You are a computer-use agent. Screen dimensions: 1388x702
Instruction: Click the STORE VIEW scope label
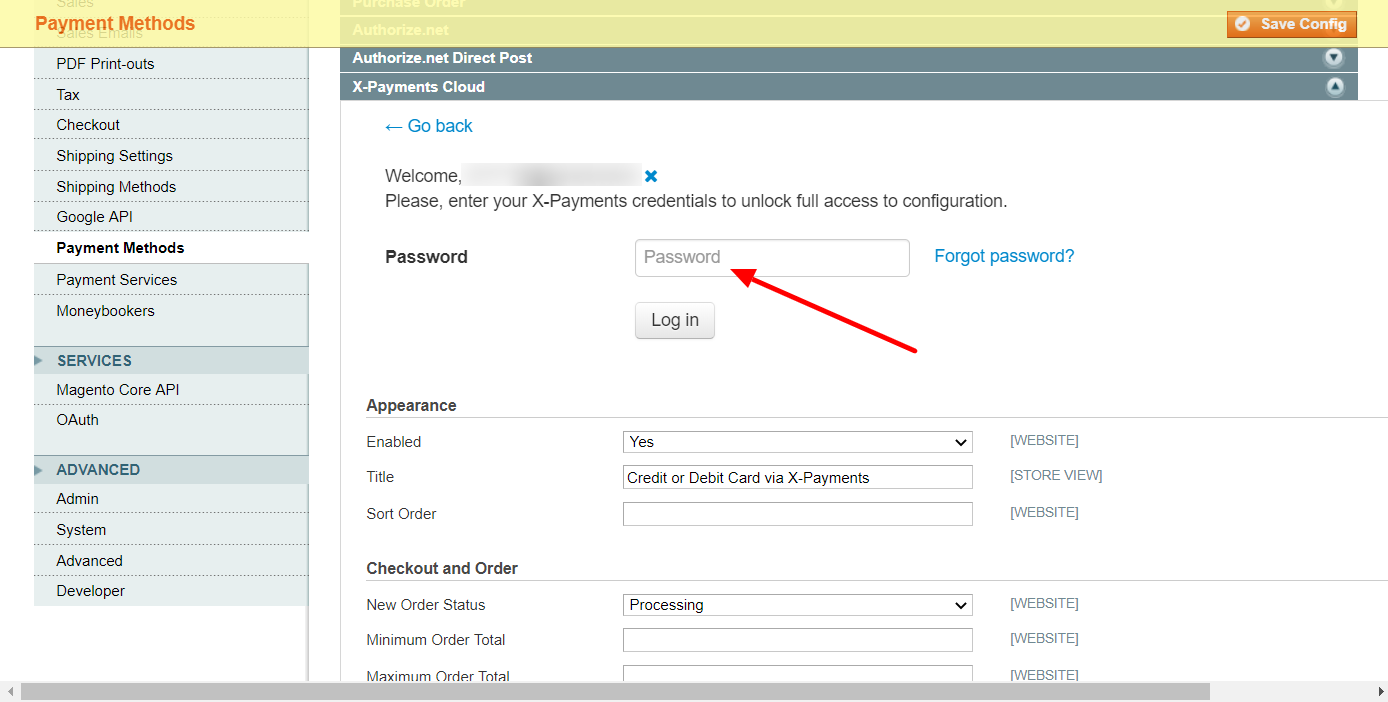pyautogui.click(x=1056, y=476)
